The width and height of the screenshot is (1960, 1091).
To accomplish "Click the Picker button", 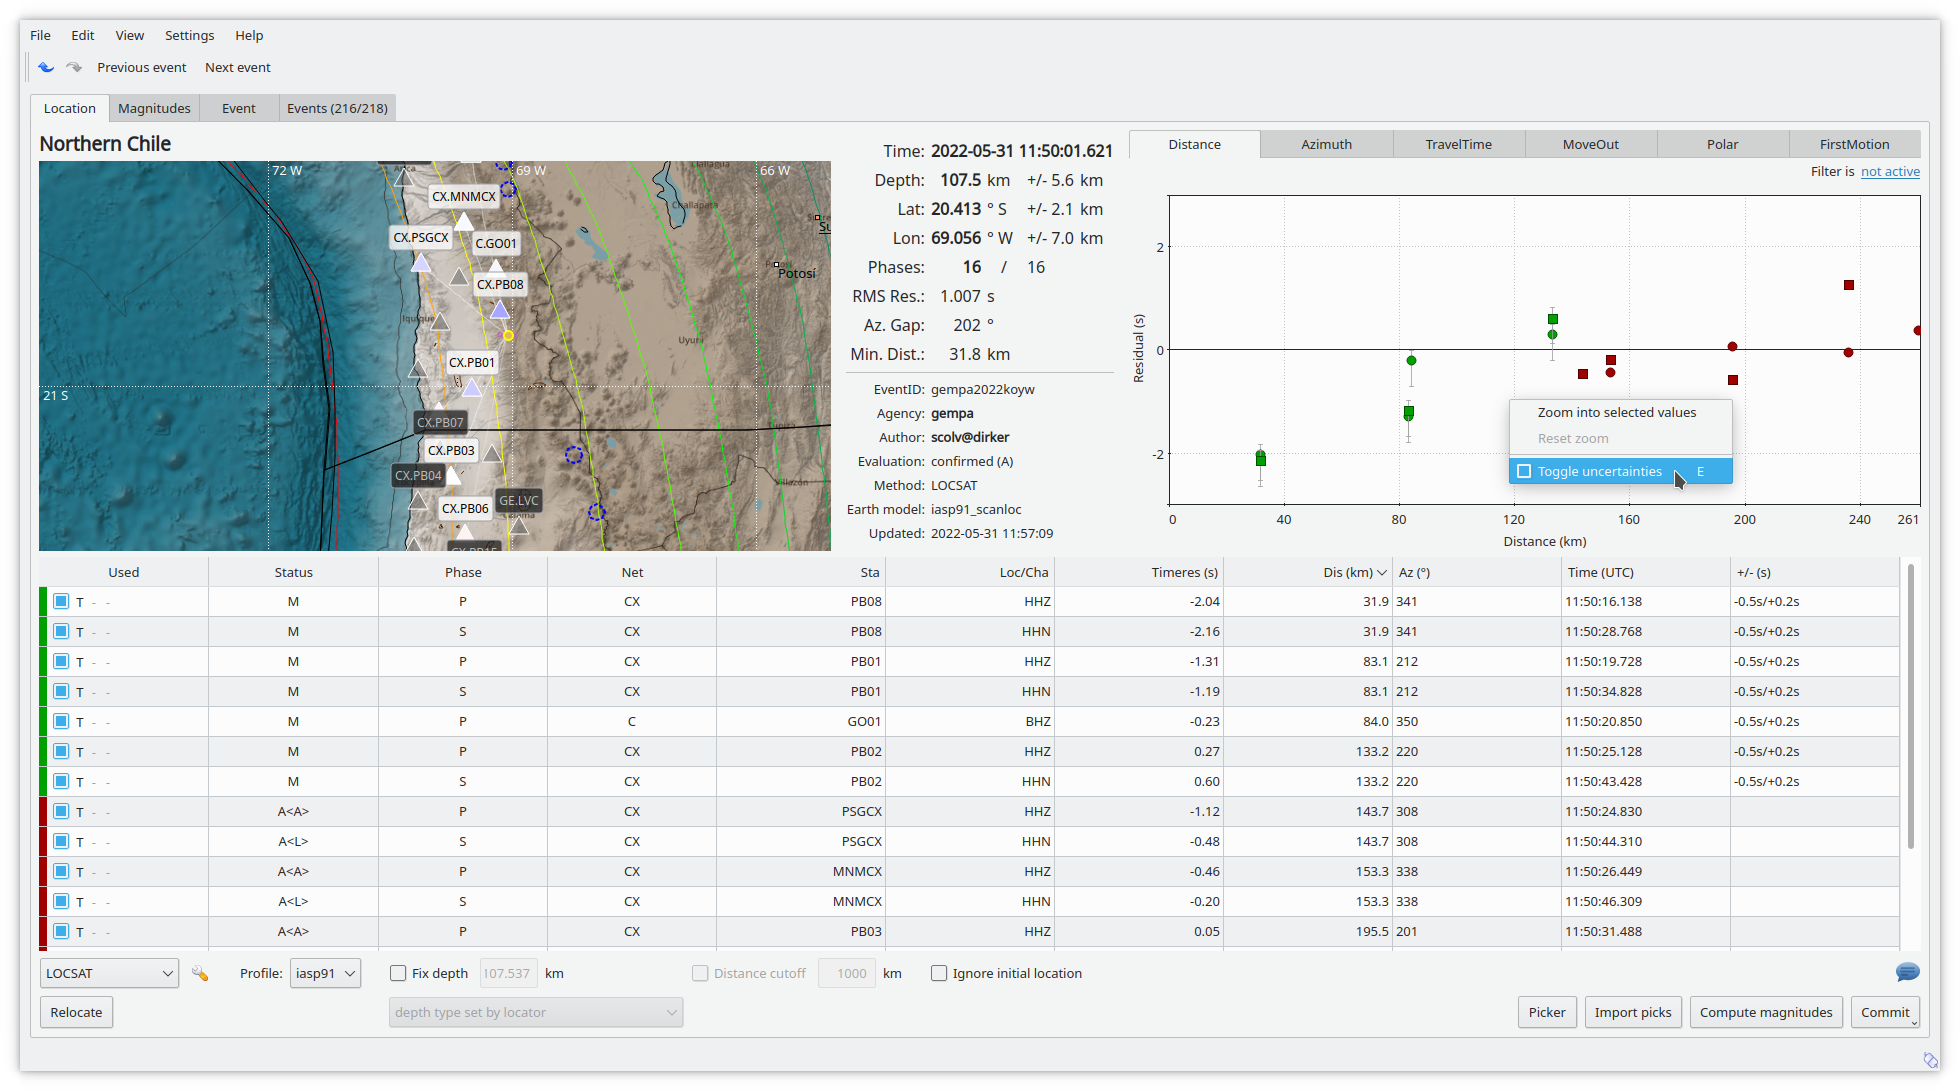I will pyautogui.click(x=1547, y=1012).
